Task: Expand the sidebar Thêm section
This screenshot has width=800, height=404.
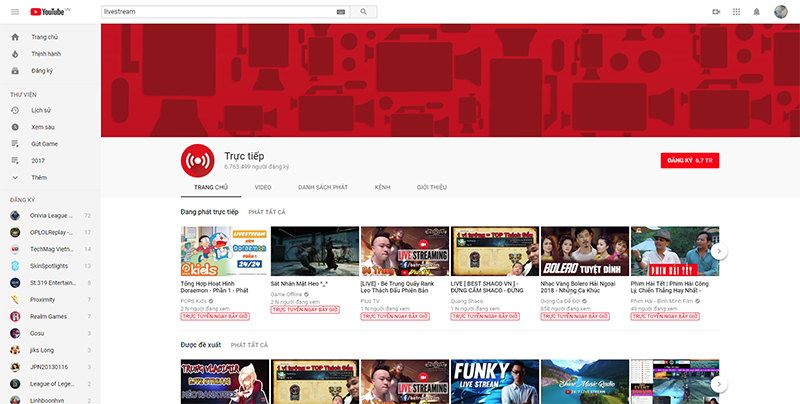Action: click(x=38, y=177)
